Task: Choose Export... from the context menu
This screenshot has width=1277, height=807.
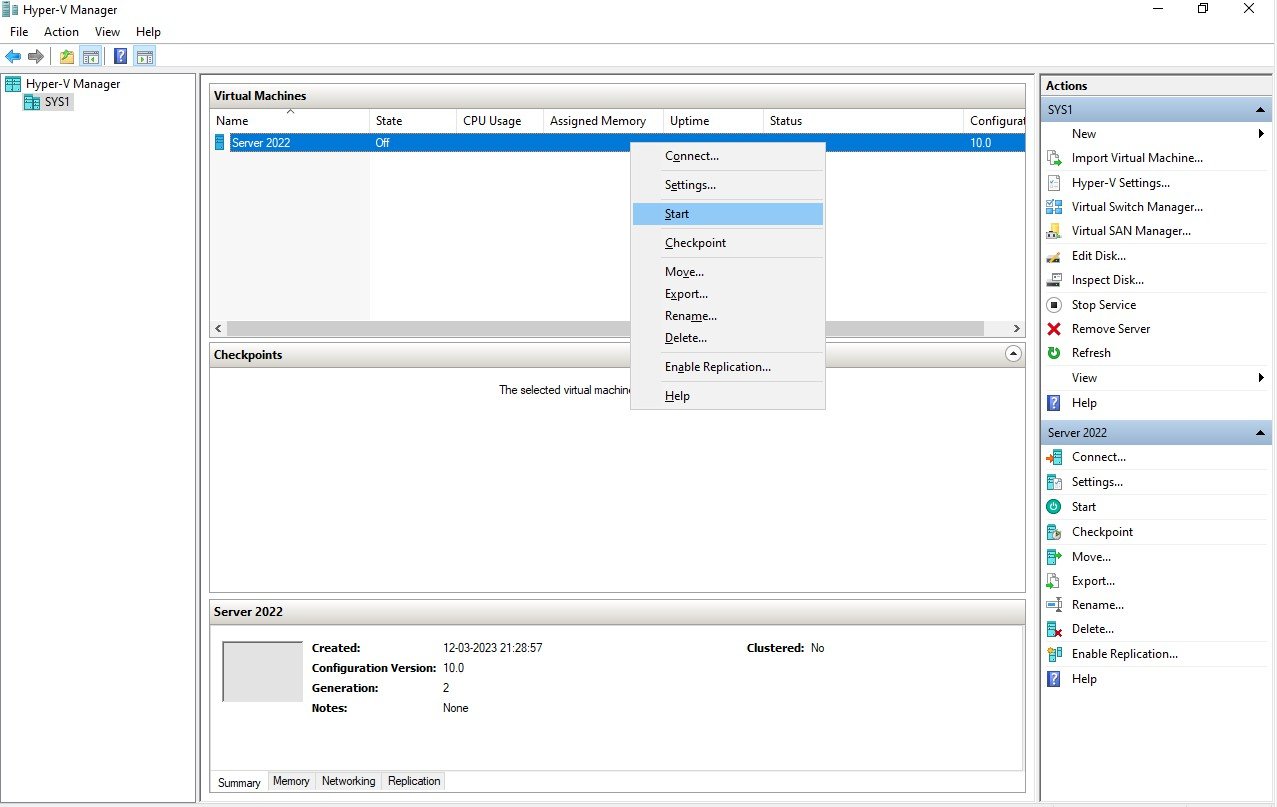Action: click(x=728, y=294)
